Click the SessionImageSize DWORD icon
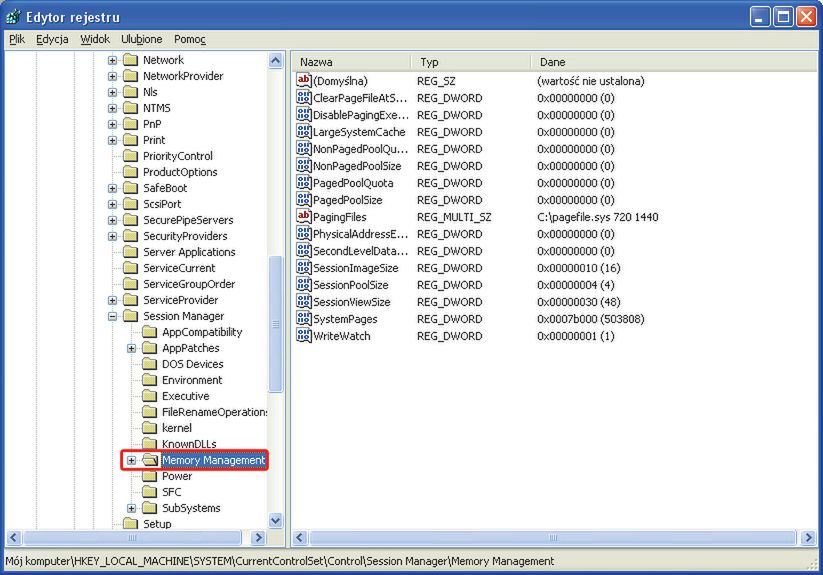 tap(304, 268)
